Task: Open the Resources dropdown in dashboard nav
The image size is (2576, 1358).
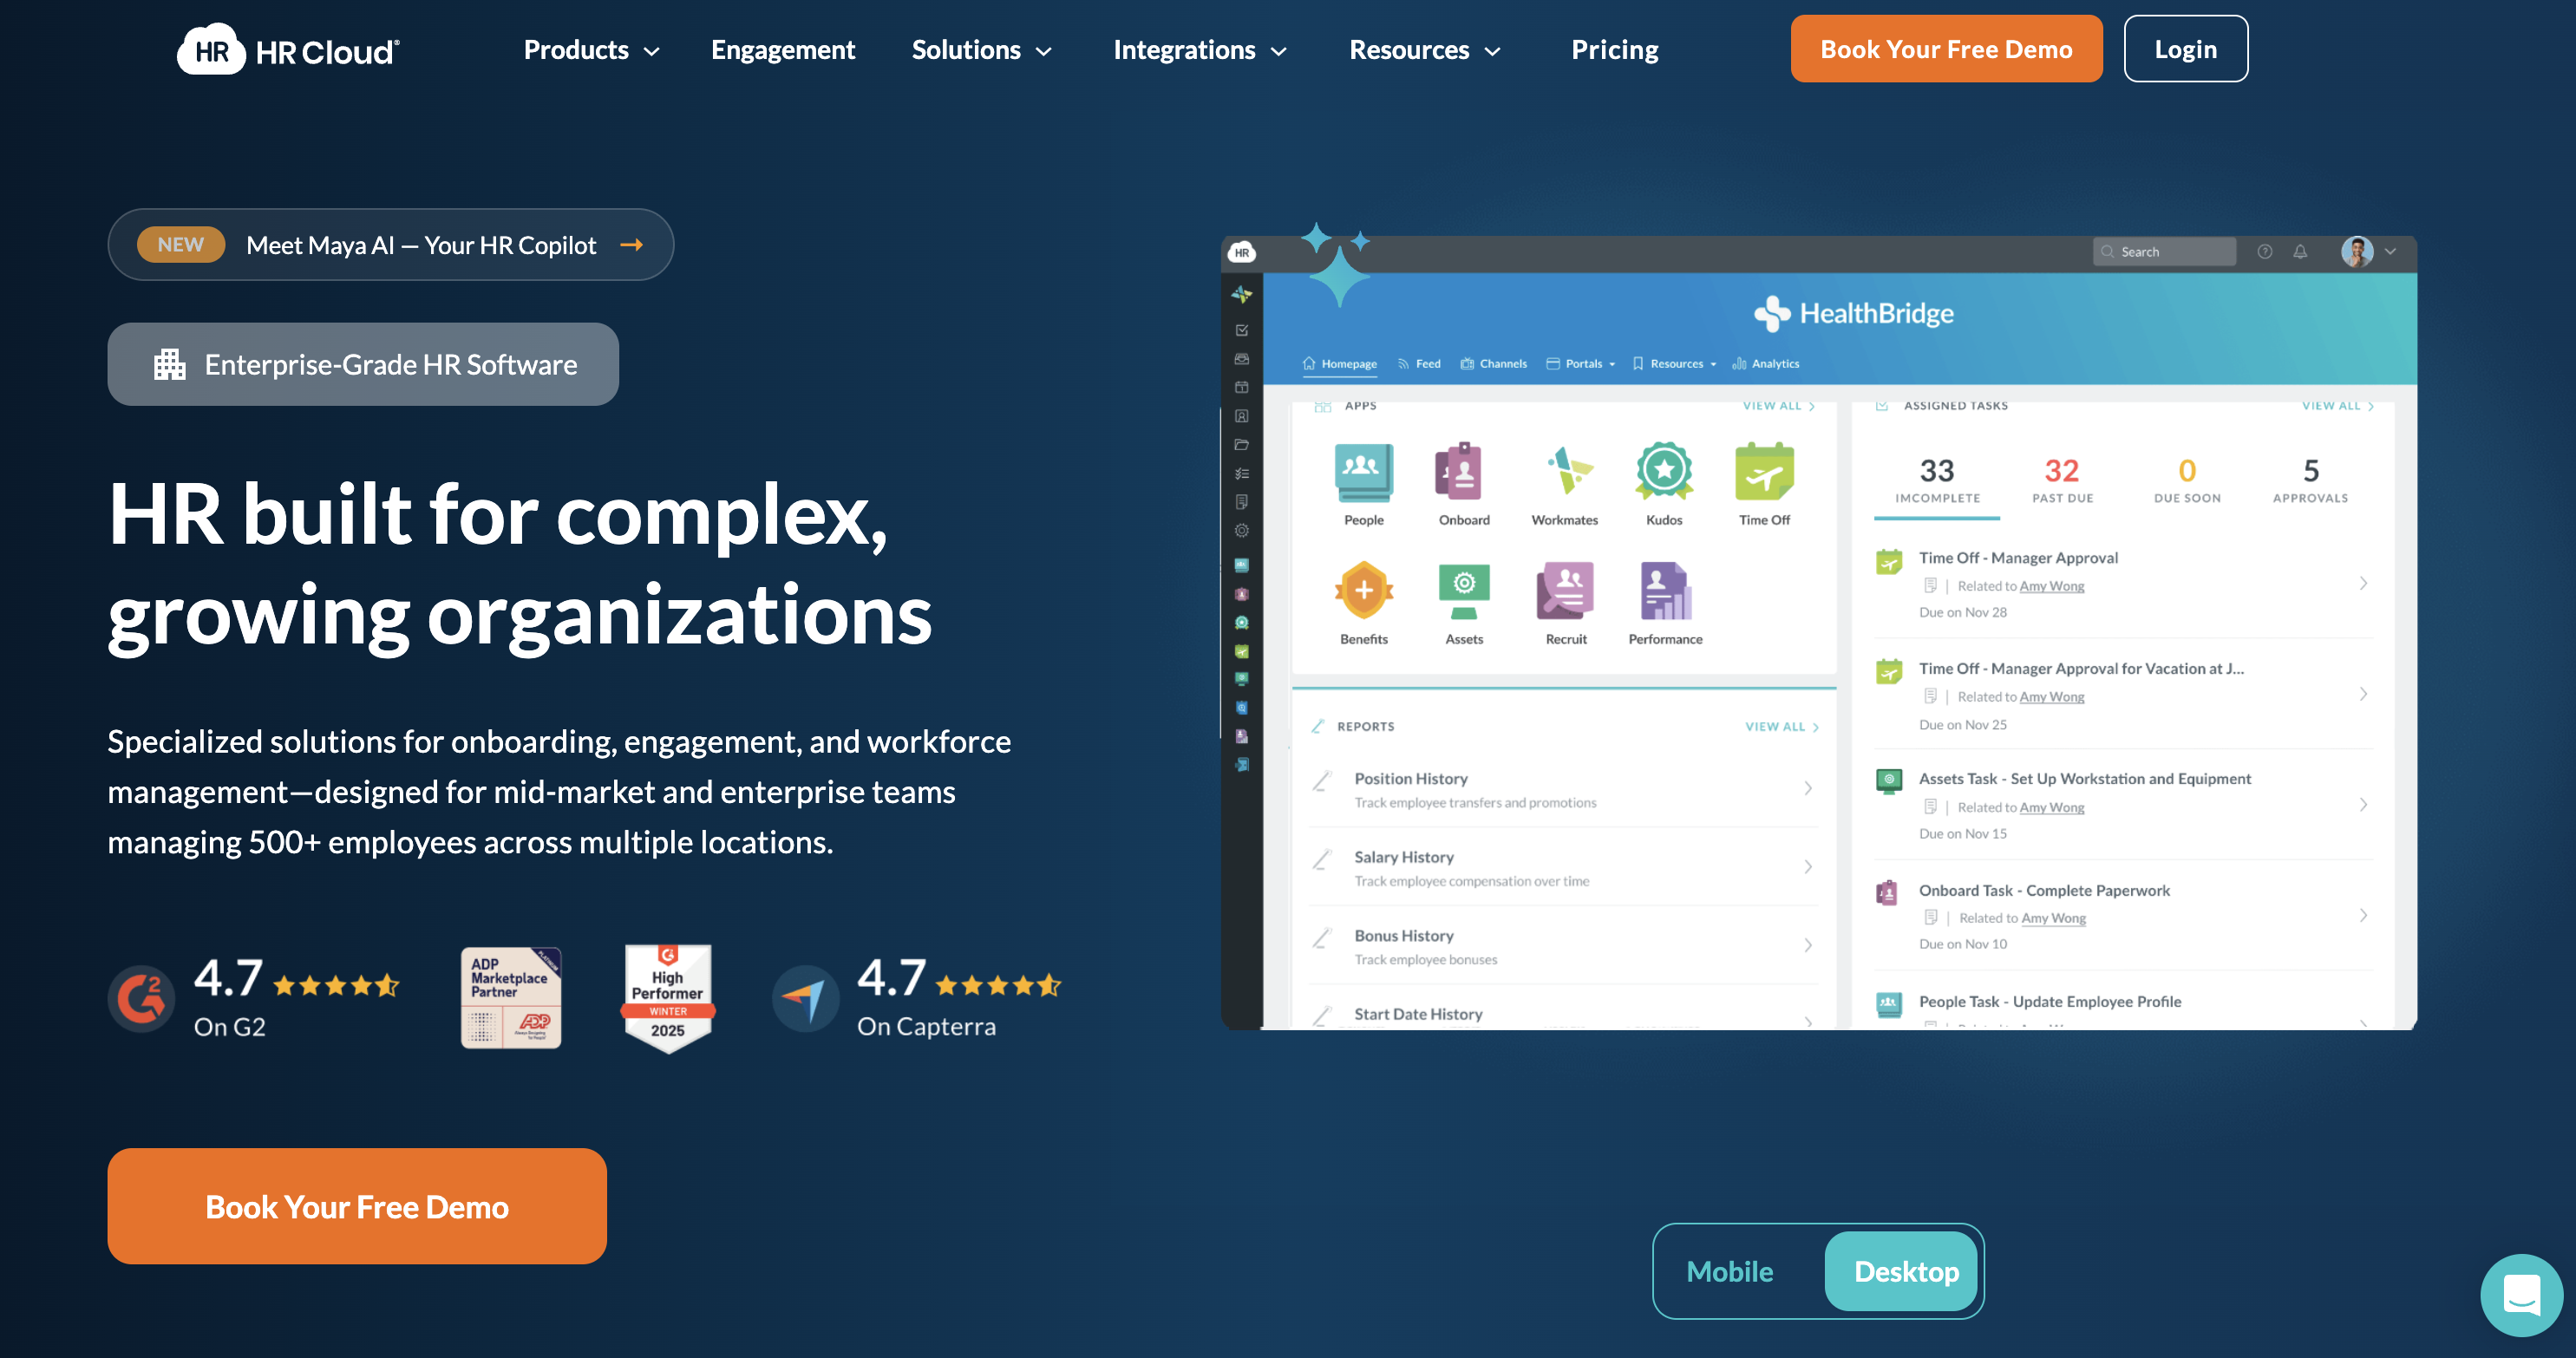Action: (x=1674, y=364)
